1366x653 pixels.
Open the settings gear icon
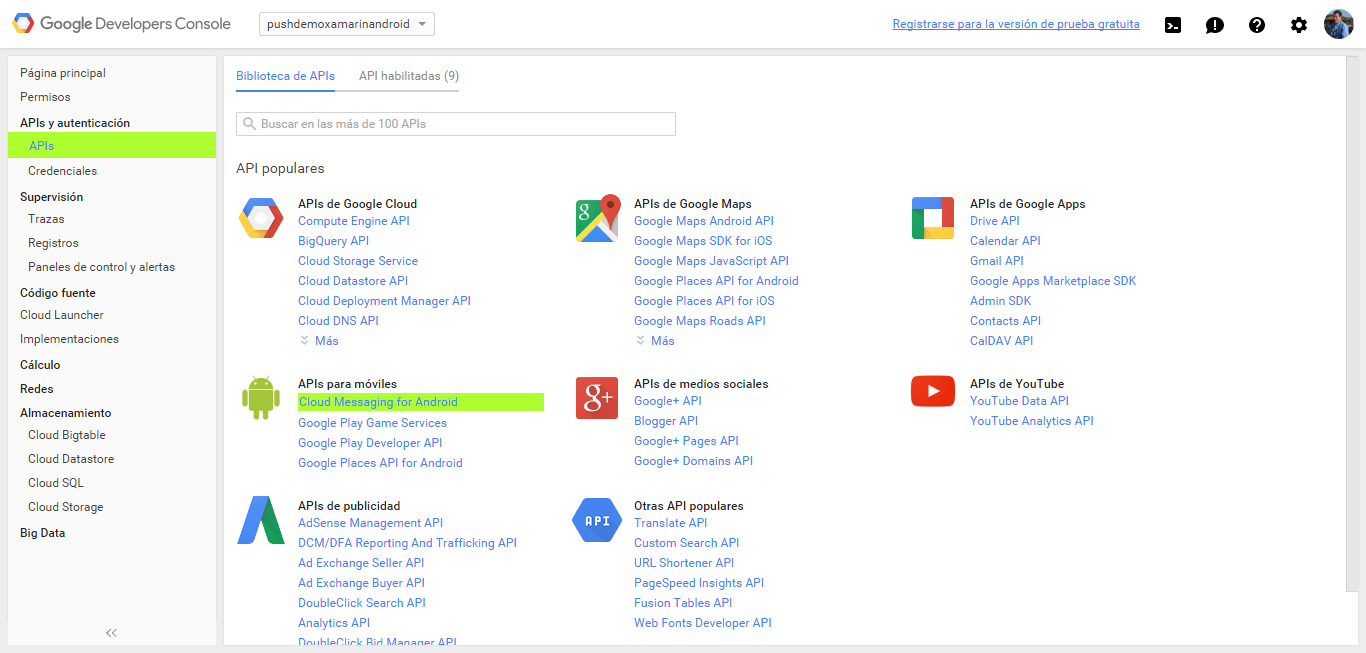coord(1299,25)
